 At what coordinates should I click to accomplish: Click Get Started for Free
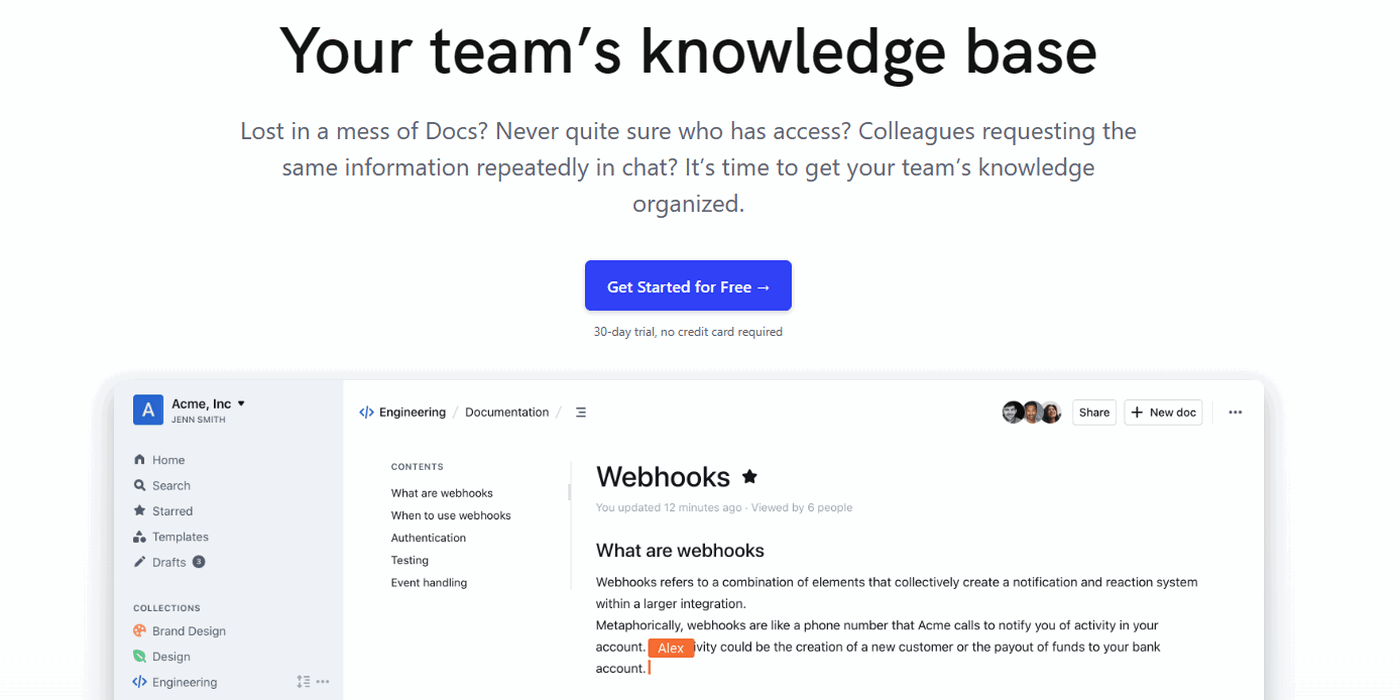tap(687, 285)
